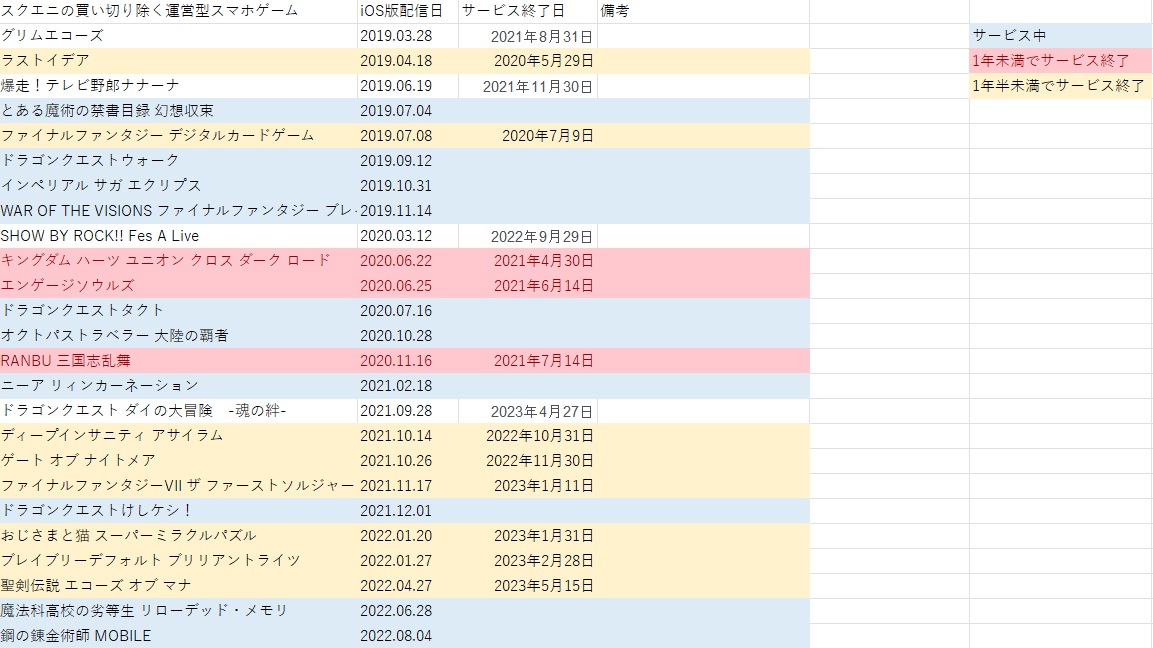The image size is (1153, 648).
Task: Select the cell 魔法科高校の劣等生 リローデッド・メモリ
Action: point(179,611)
